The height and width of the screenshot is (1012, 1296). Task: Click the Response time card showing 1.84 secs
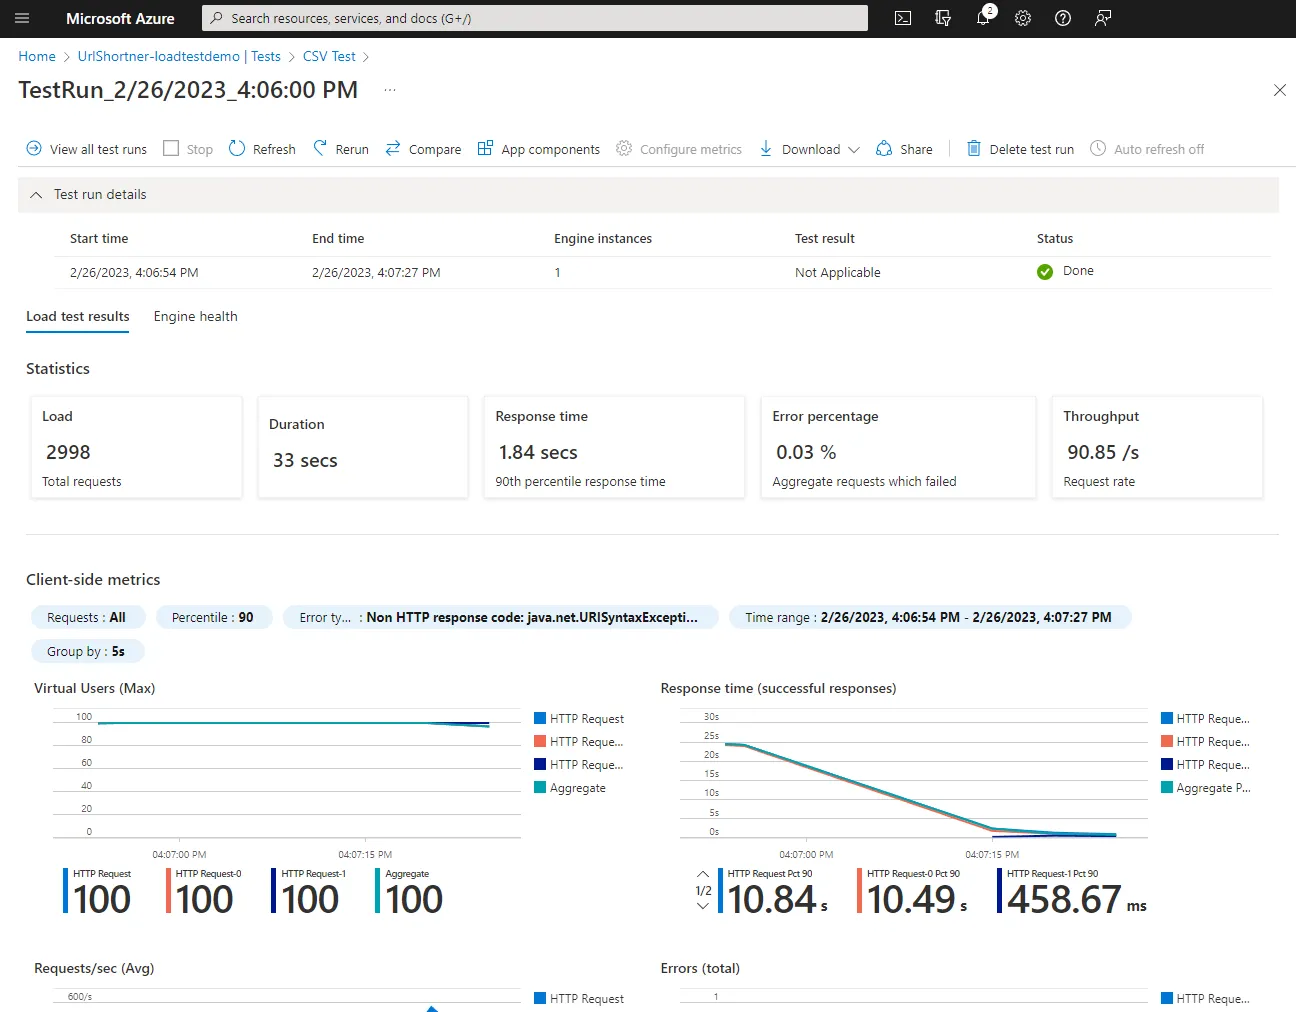point(614,447)
